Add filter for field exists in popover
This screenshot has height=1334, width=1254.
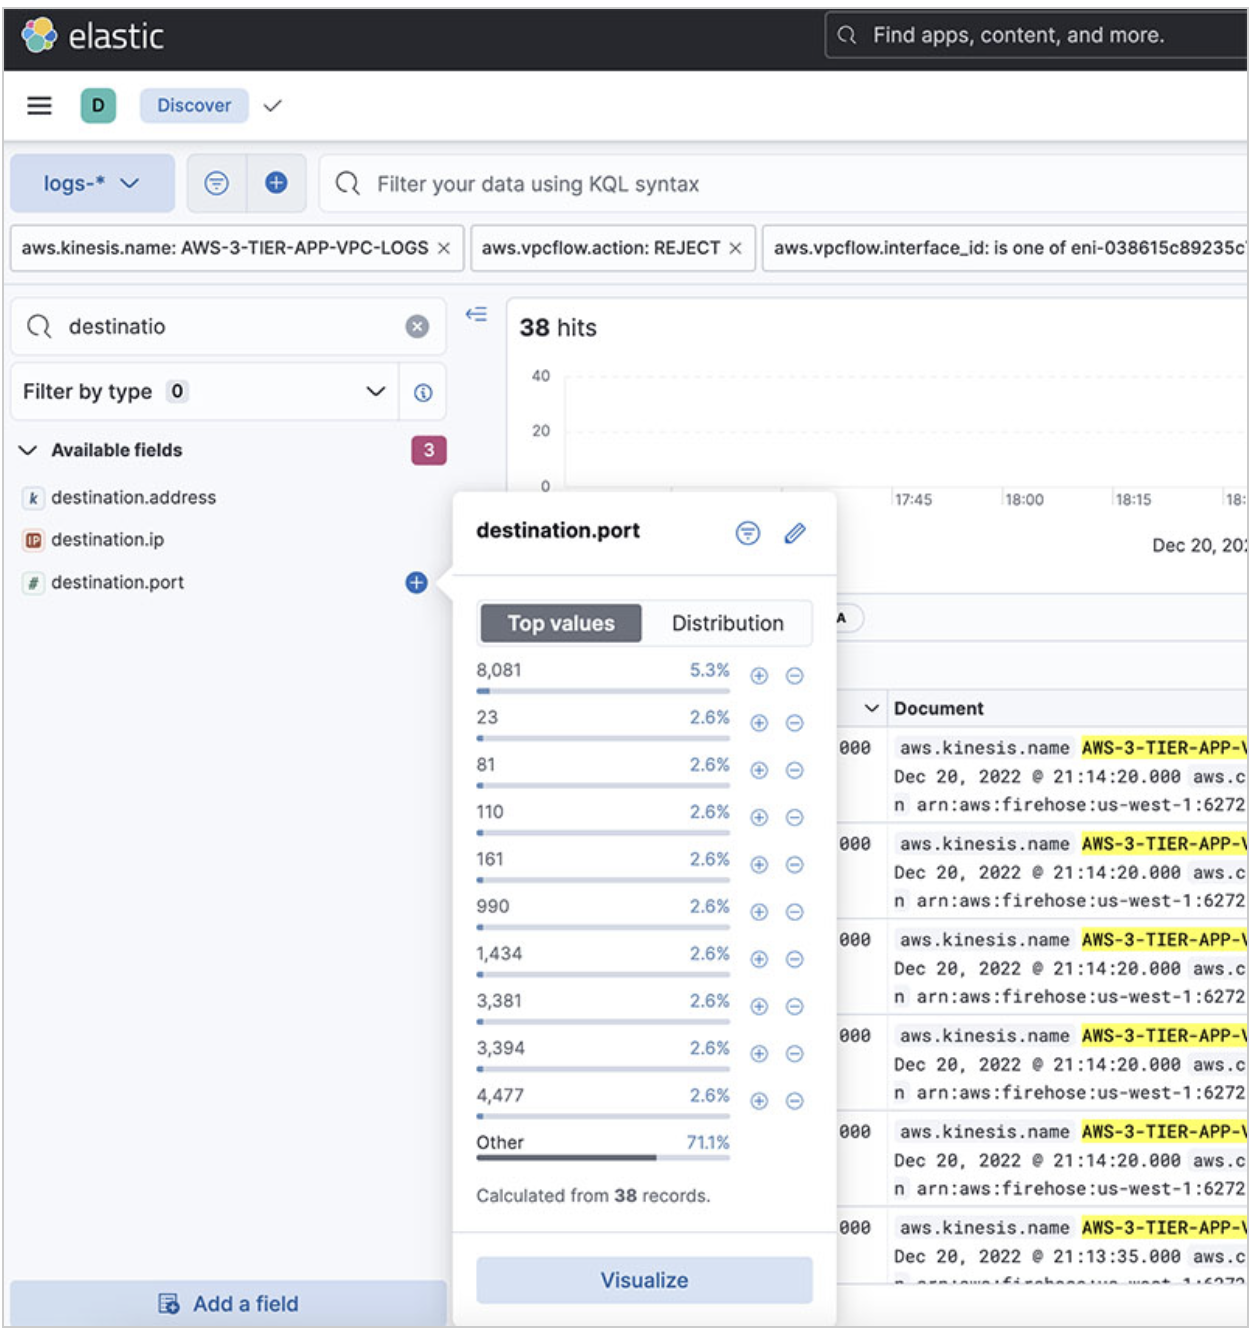747,533
